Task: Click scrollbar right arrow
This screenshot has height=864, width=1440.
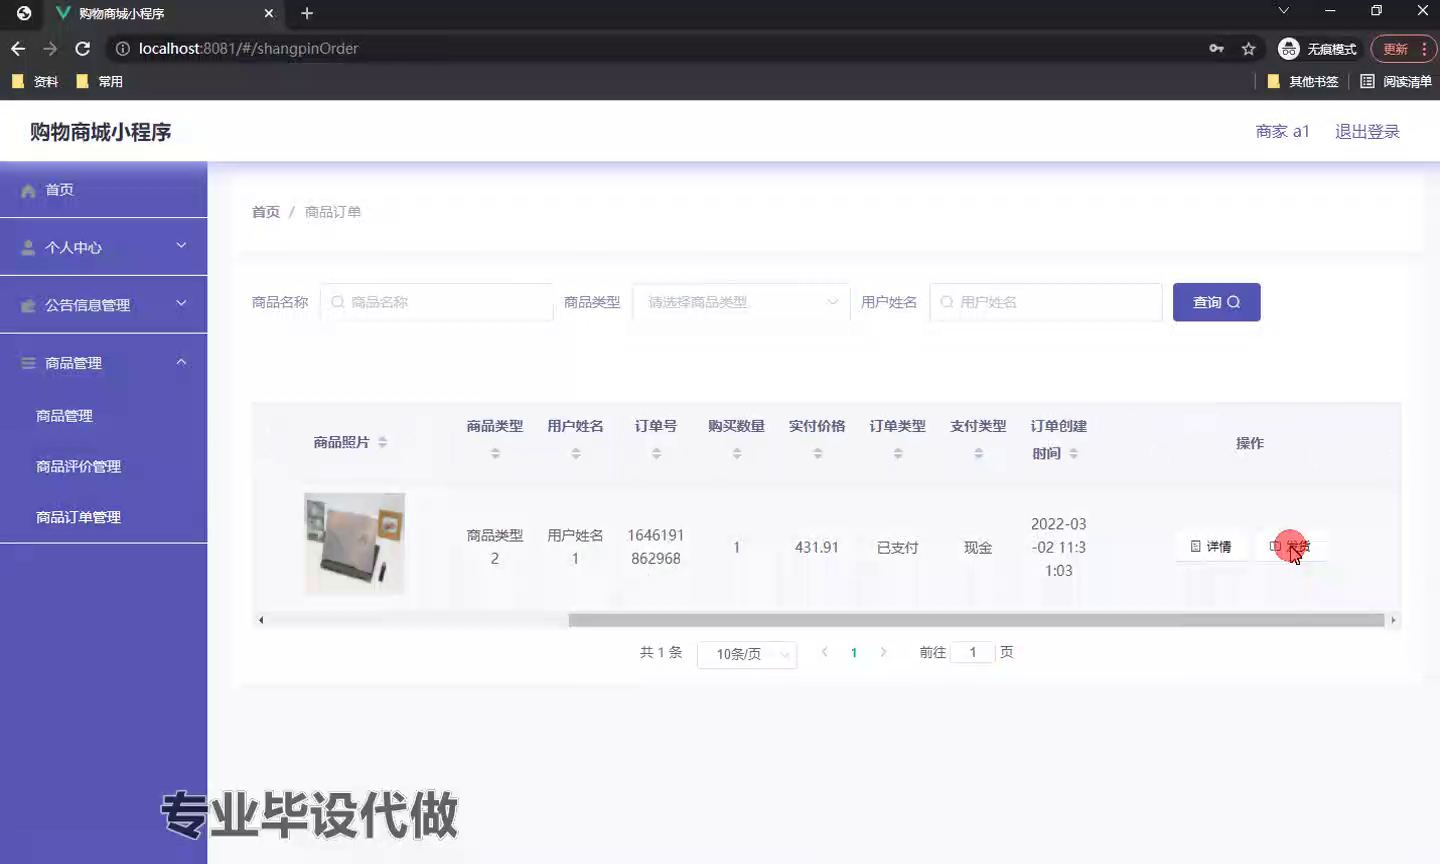Action: 1393,620
